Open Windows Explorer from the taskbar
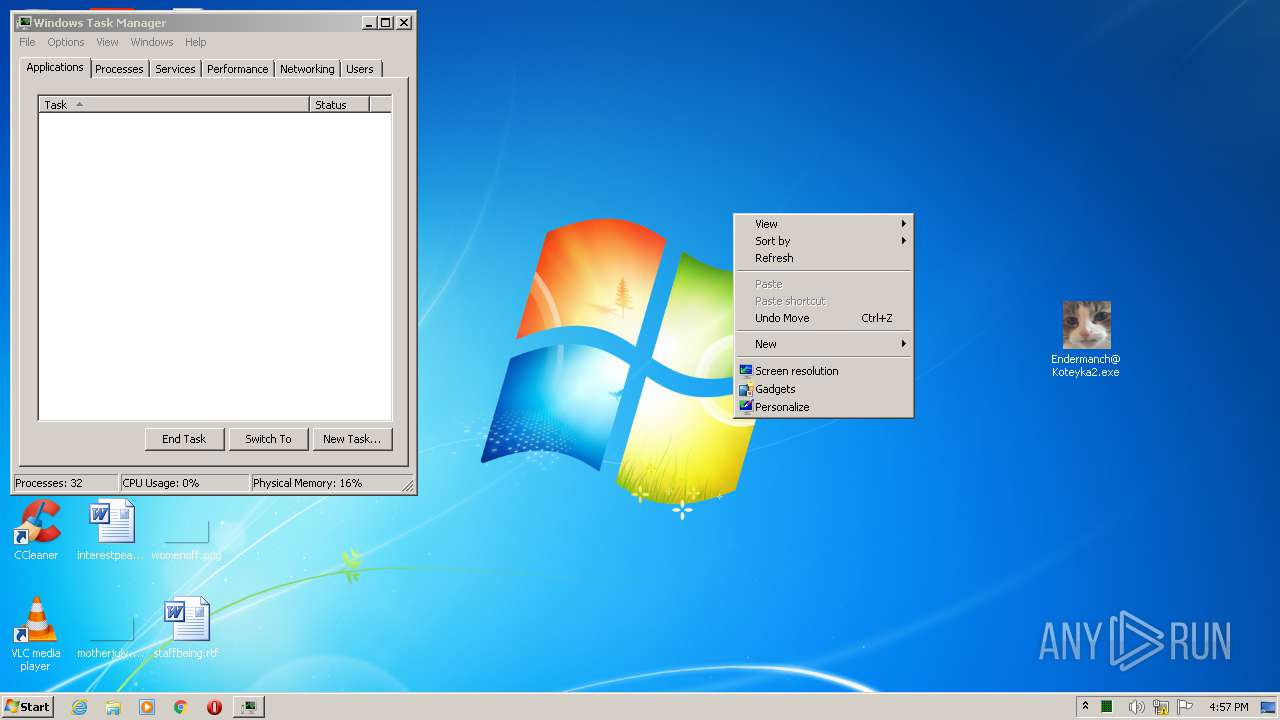This screenshot has width=1280, height=720. [x=113, y=707]
